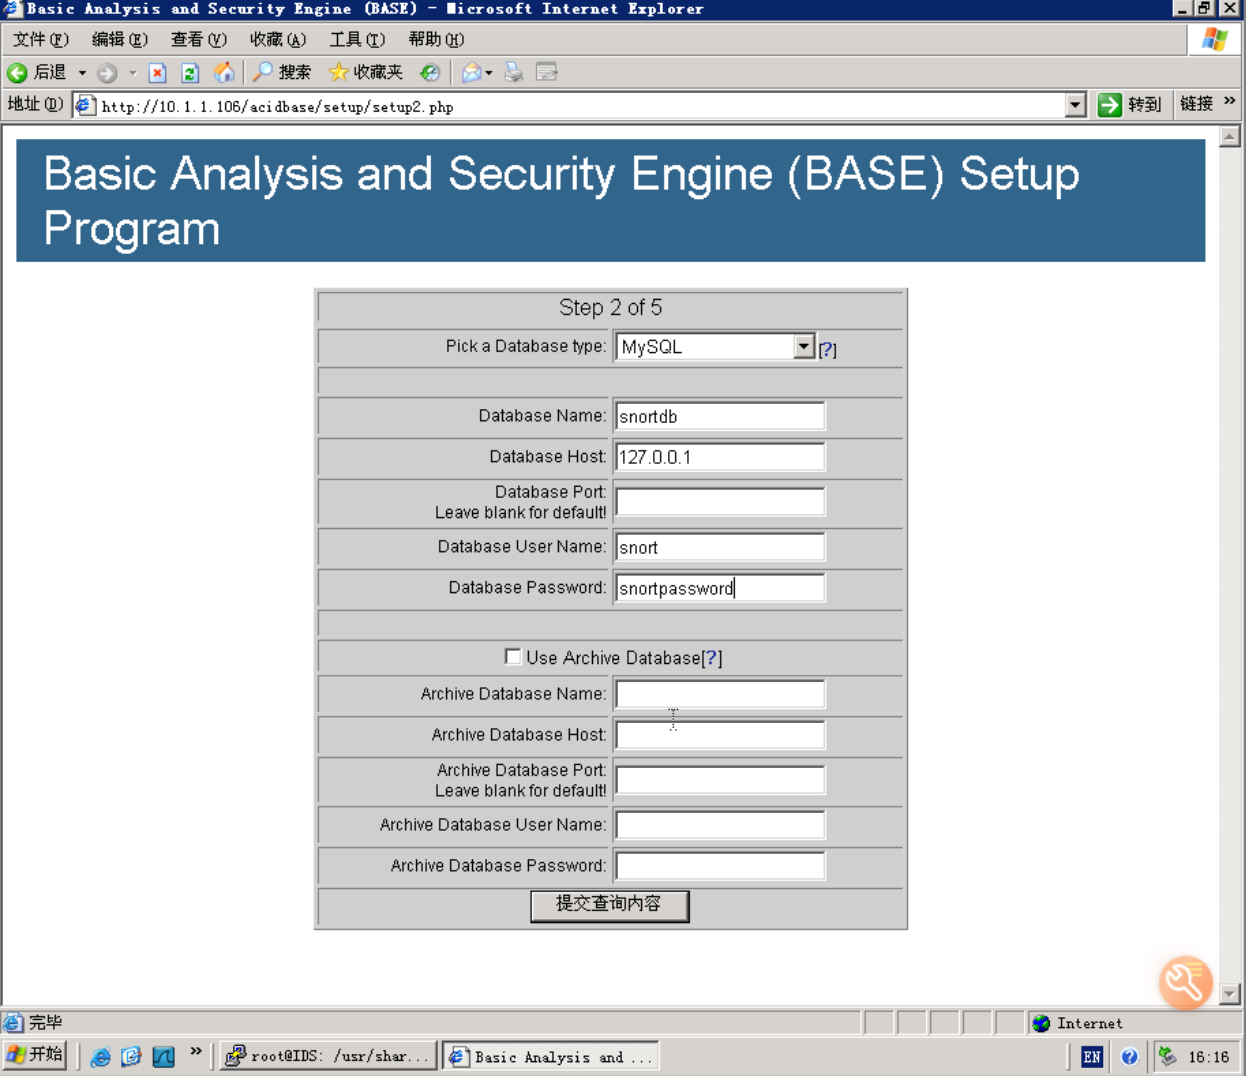Viewport: 1246px width, 1076px height.
Task: Click the Archive Database Password field
Action: (x=720, y=866)
